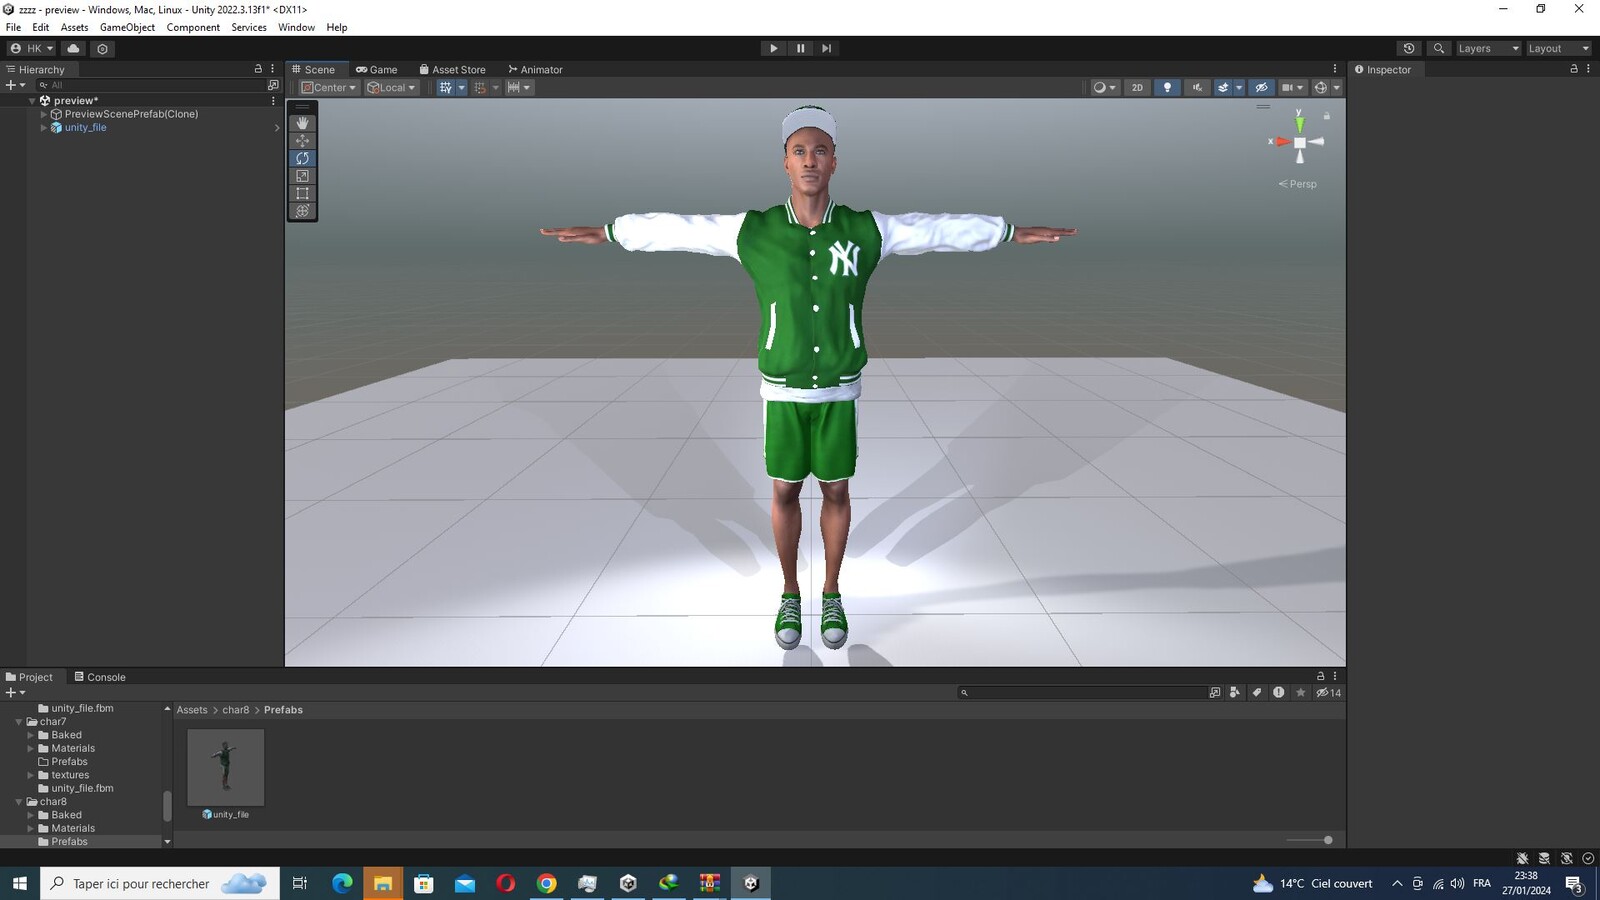Expand PreviewScenePrefab(Clone) in Hierarchy
The height and width of the screenshot is (900, 1600).
tap(43, 114)
